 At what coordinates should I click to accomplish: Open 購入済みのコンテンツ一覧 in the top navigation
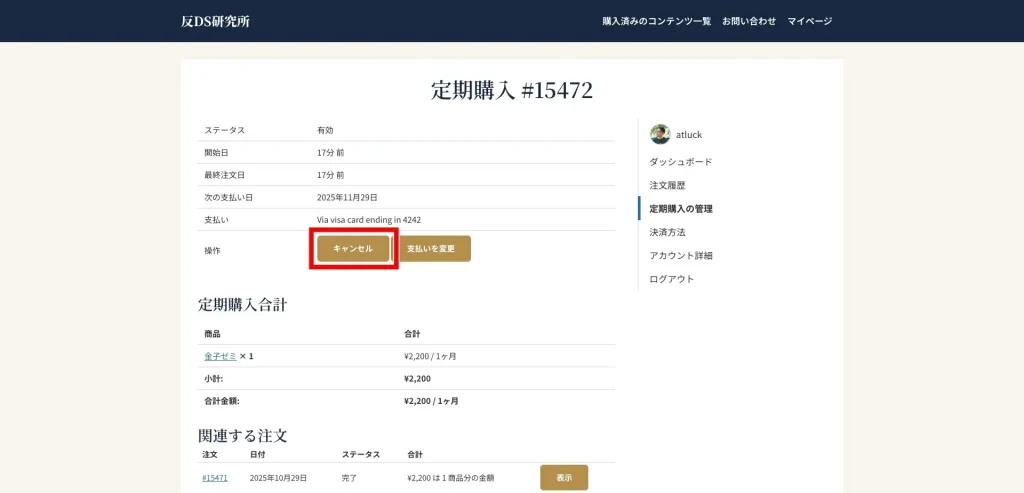pyautogui.click(x=656, y=21)
